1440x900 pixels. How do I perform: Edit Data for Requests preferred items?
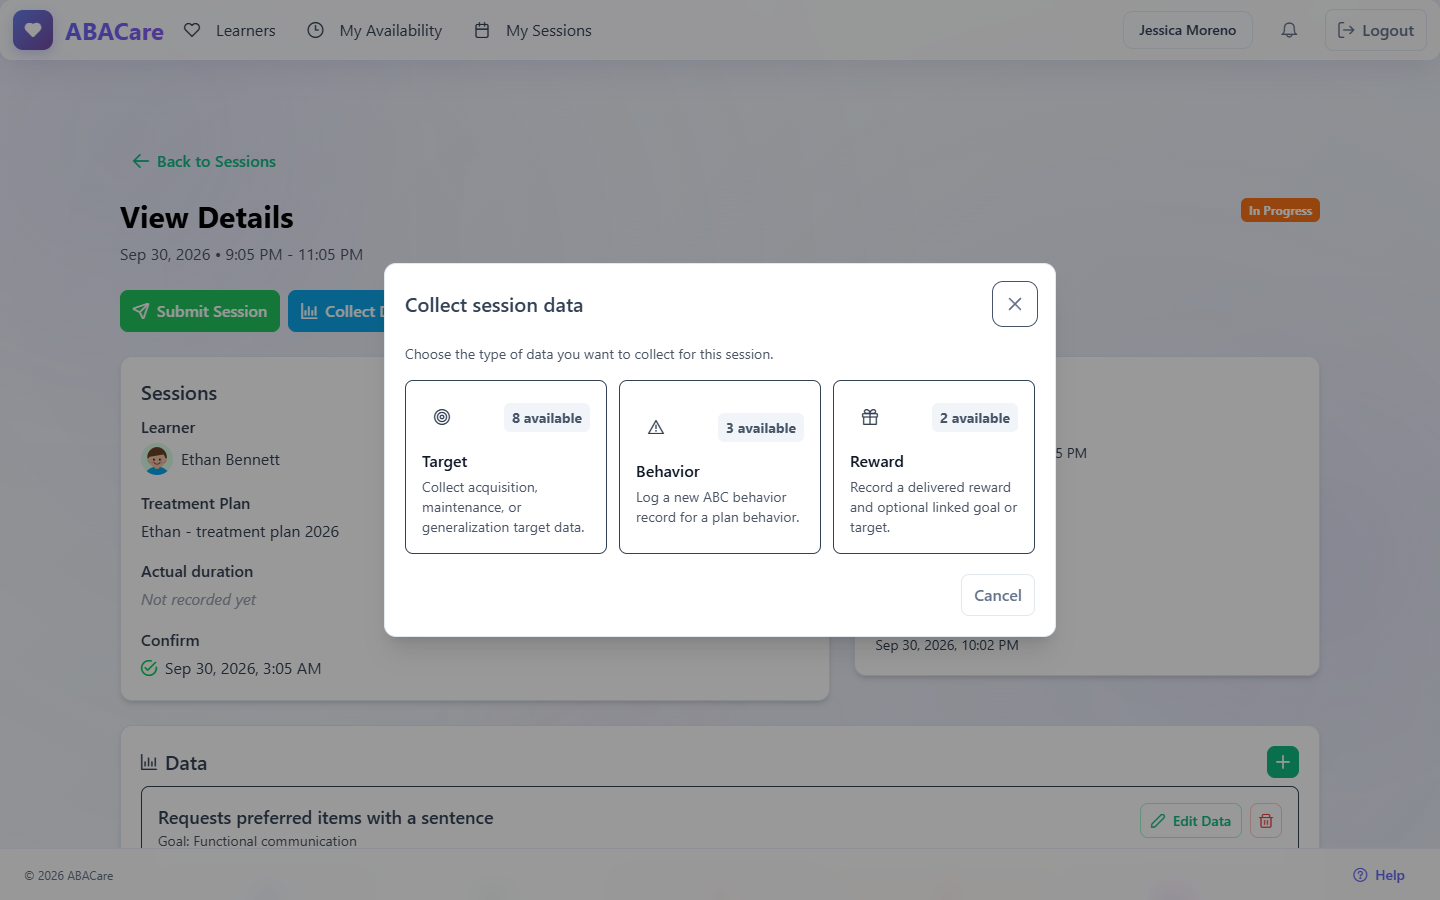(x=1191, y=821)
